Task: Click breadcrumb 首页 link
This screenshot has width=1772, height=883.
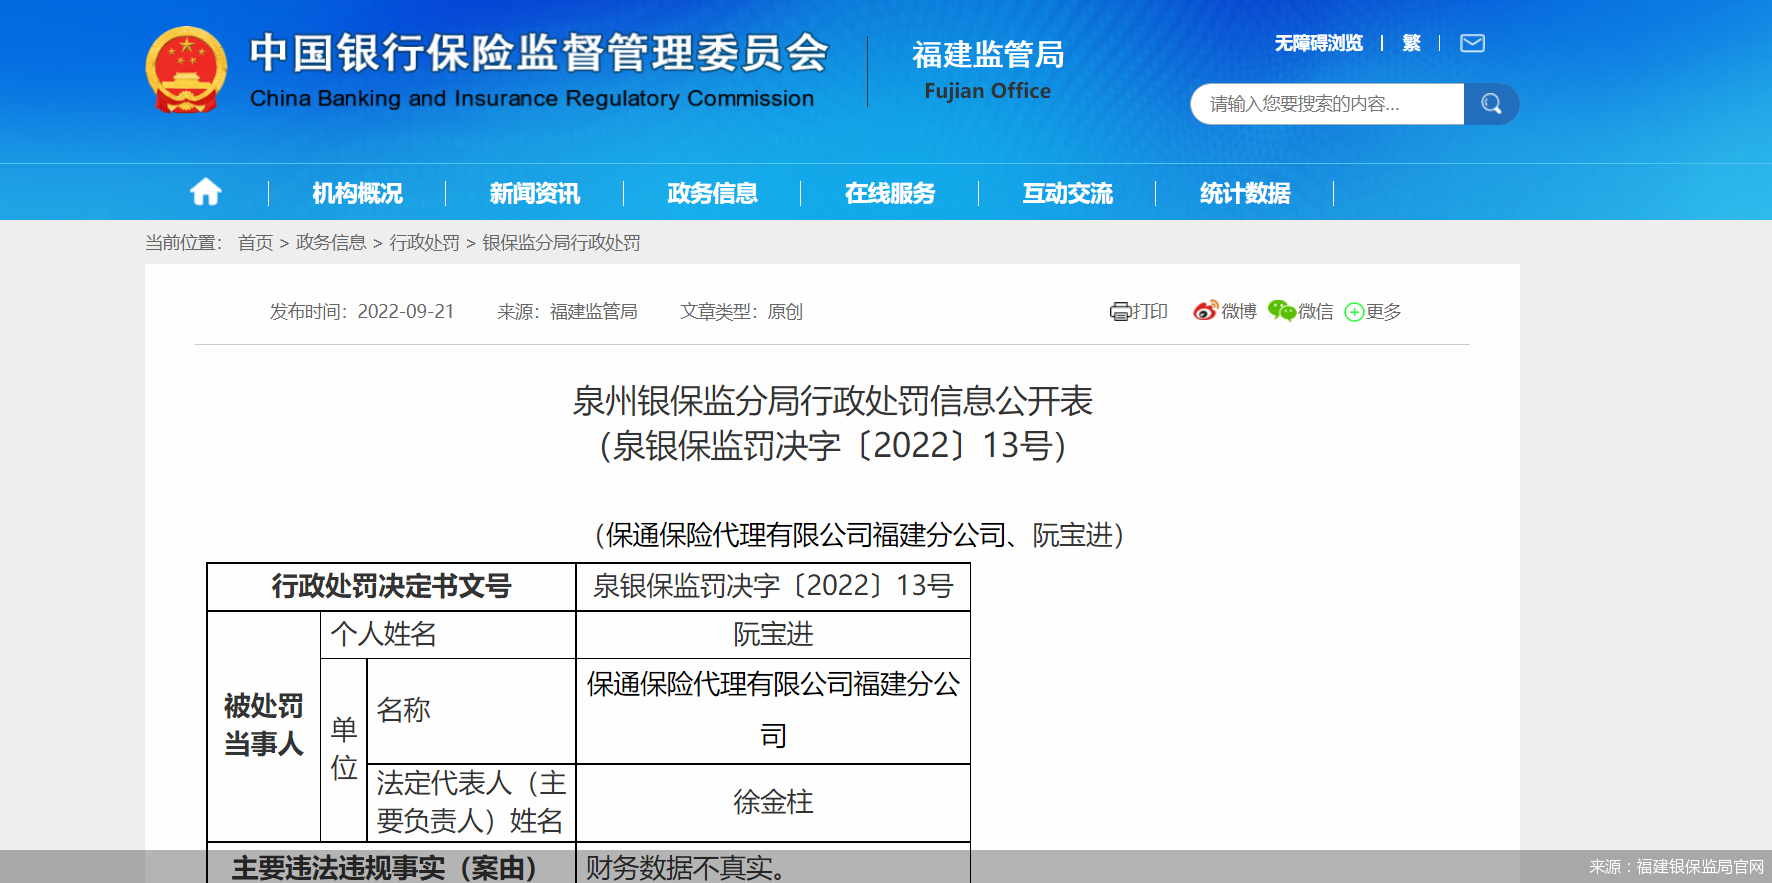Action: [x=255, y=243]
